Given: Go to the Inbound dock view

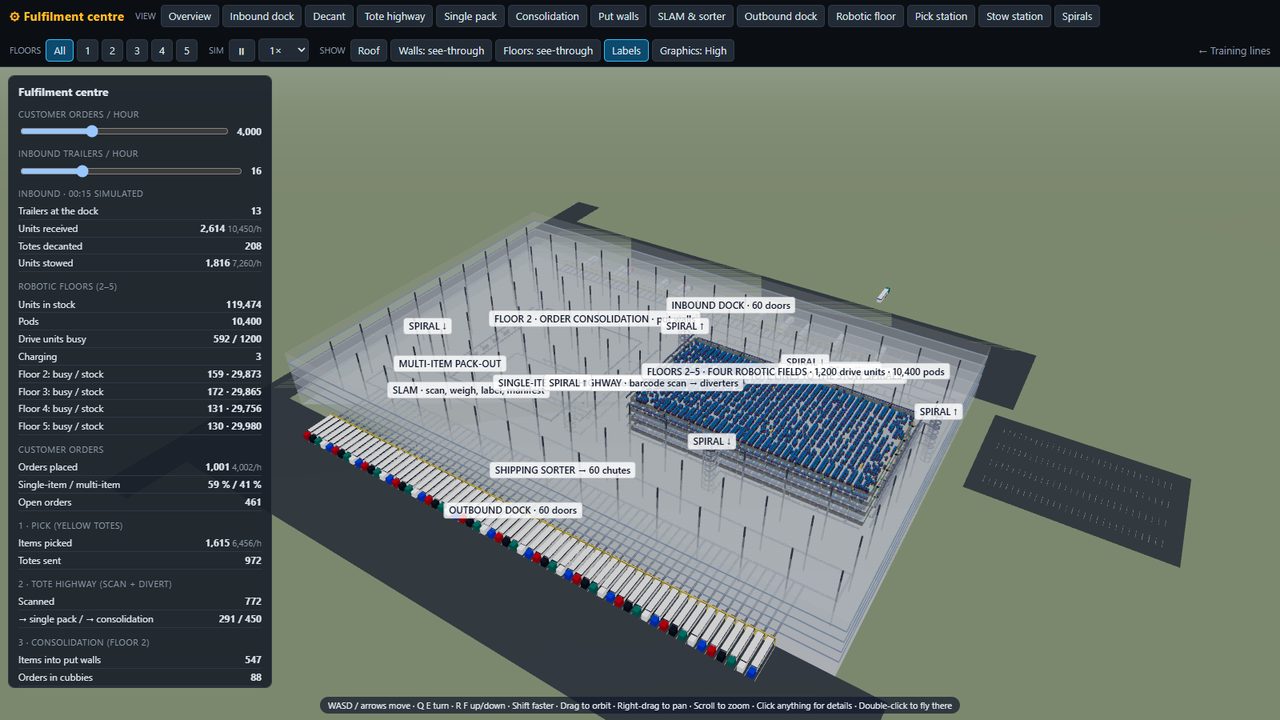Looking at the screenshot, I should click(262, 16).
